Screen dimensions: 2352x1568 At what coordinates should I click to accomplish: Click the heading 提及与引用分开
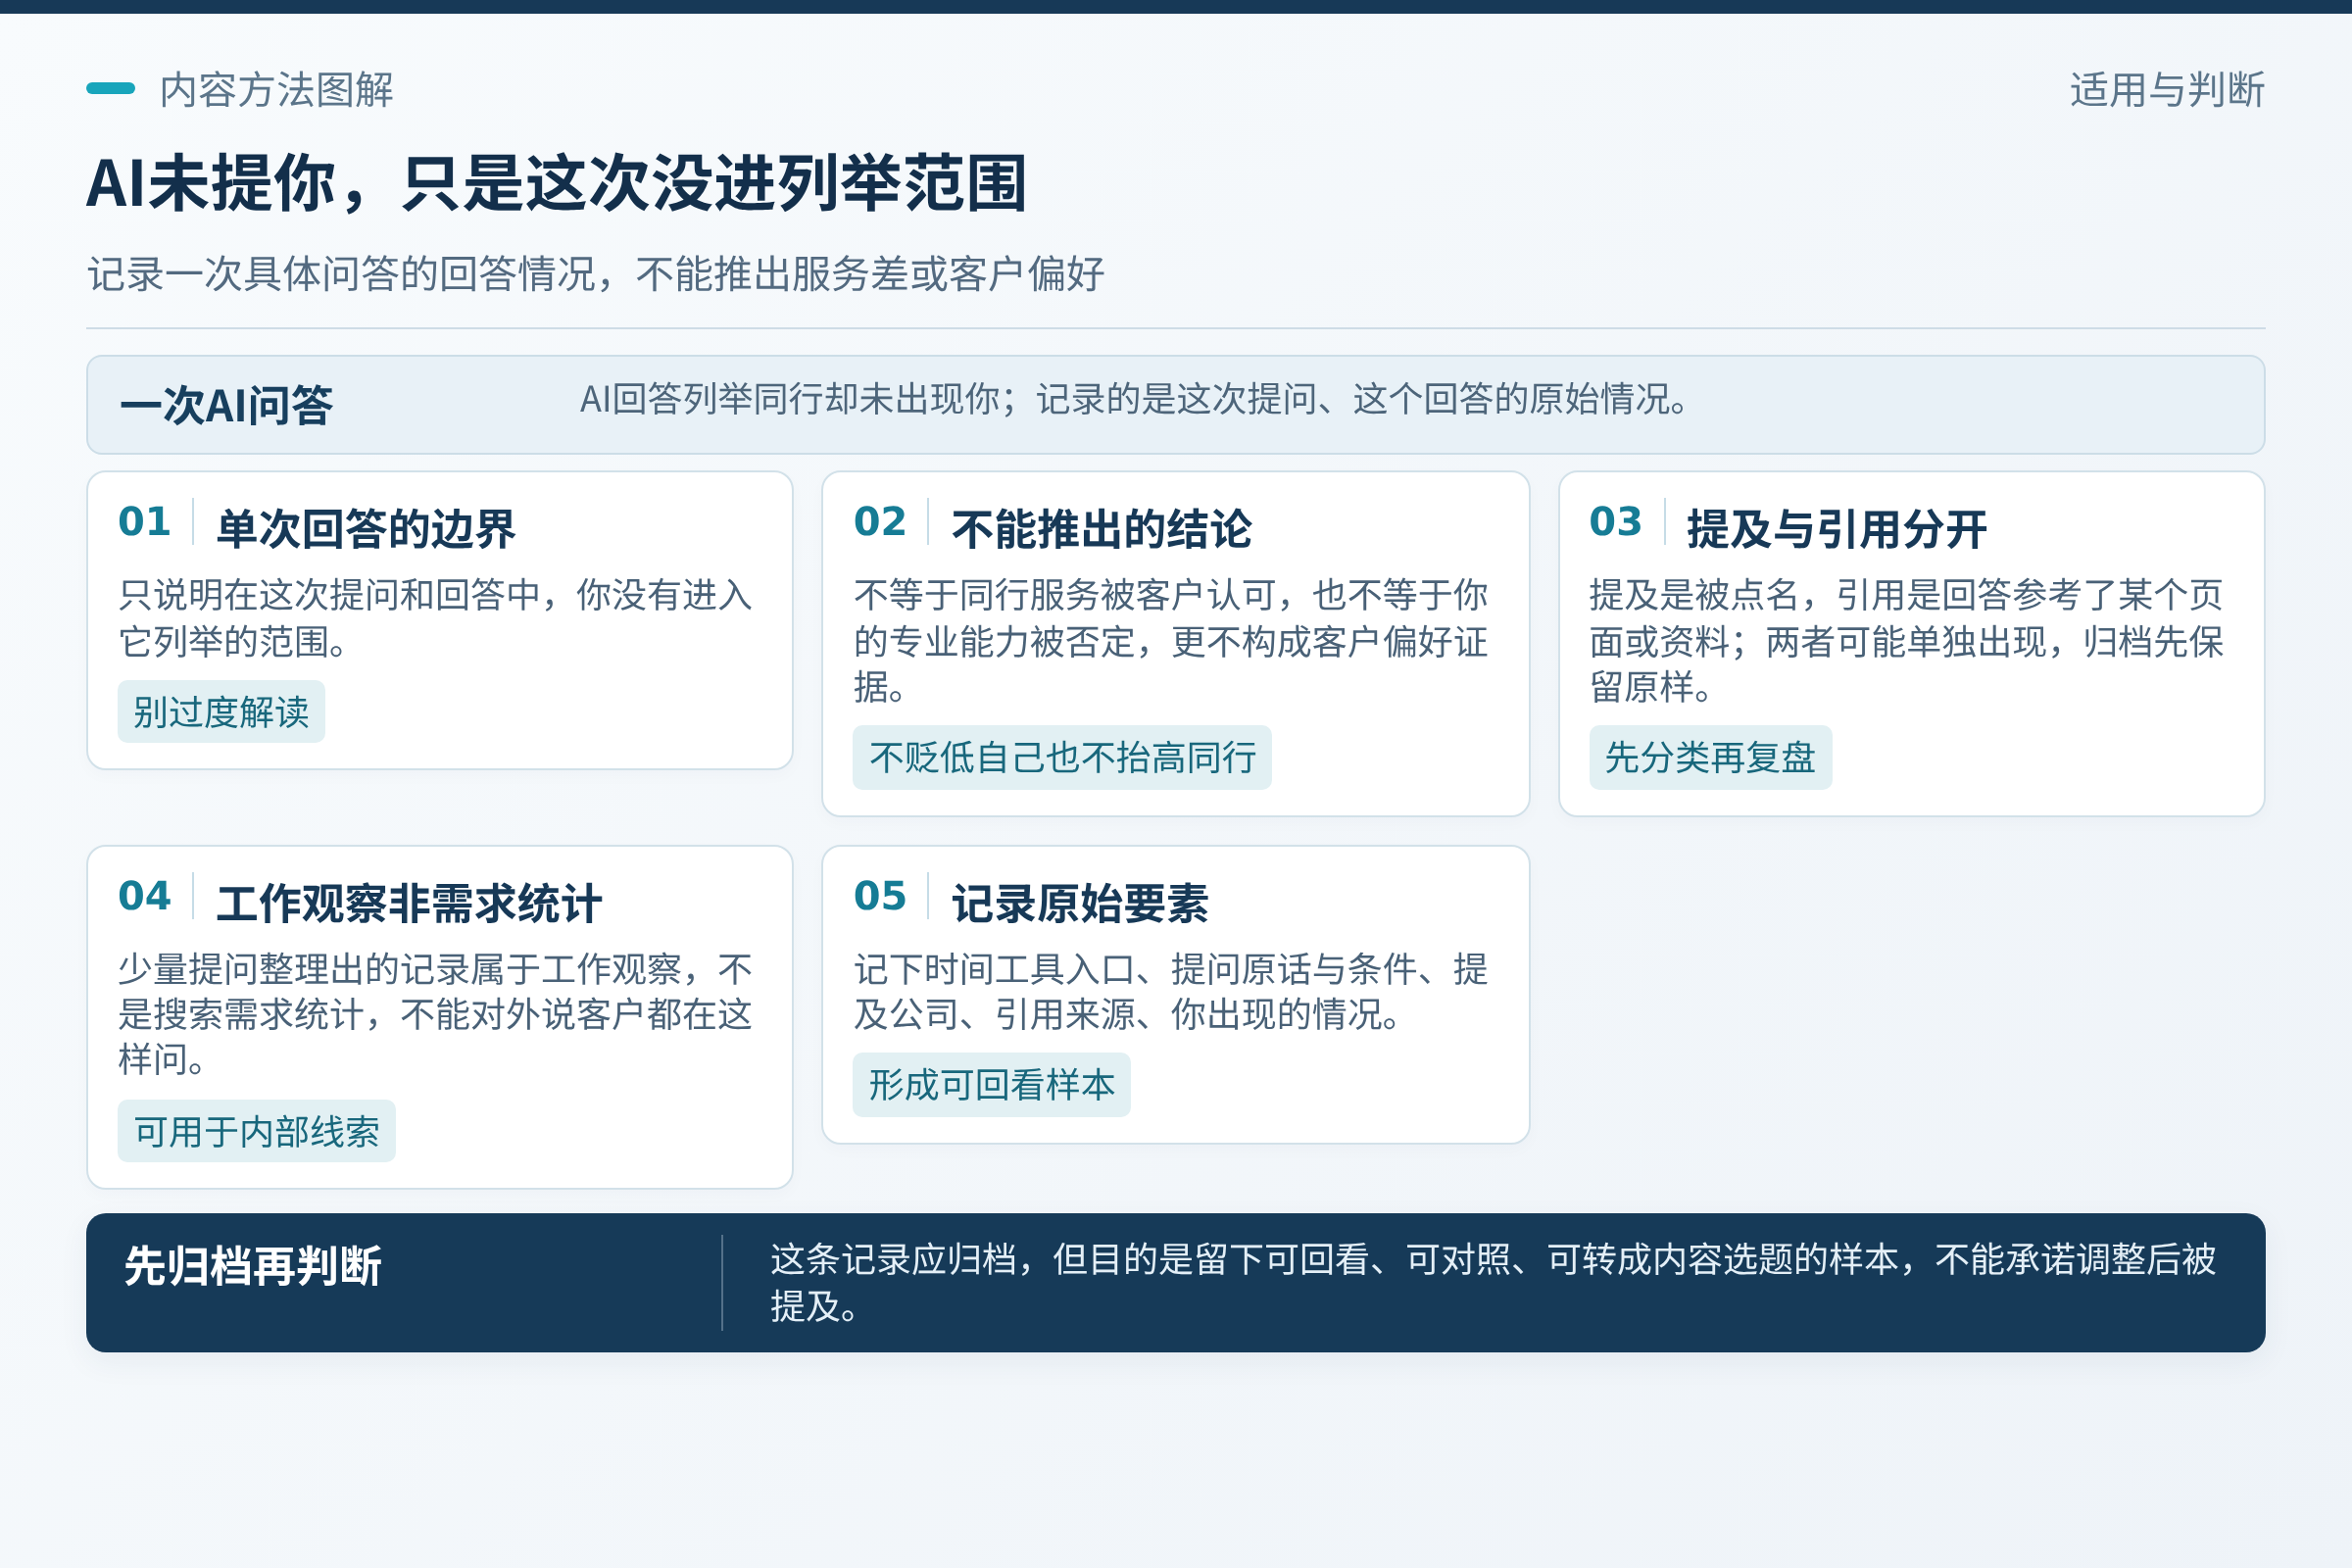(1837, 529)
